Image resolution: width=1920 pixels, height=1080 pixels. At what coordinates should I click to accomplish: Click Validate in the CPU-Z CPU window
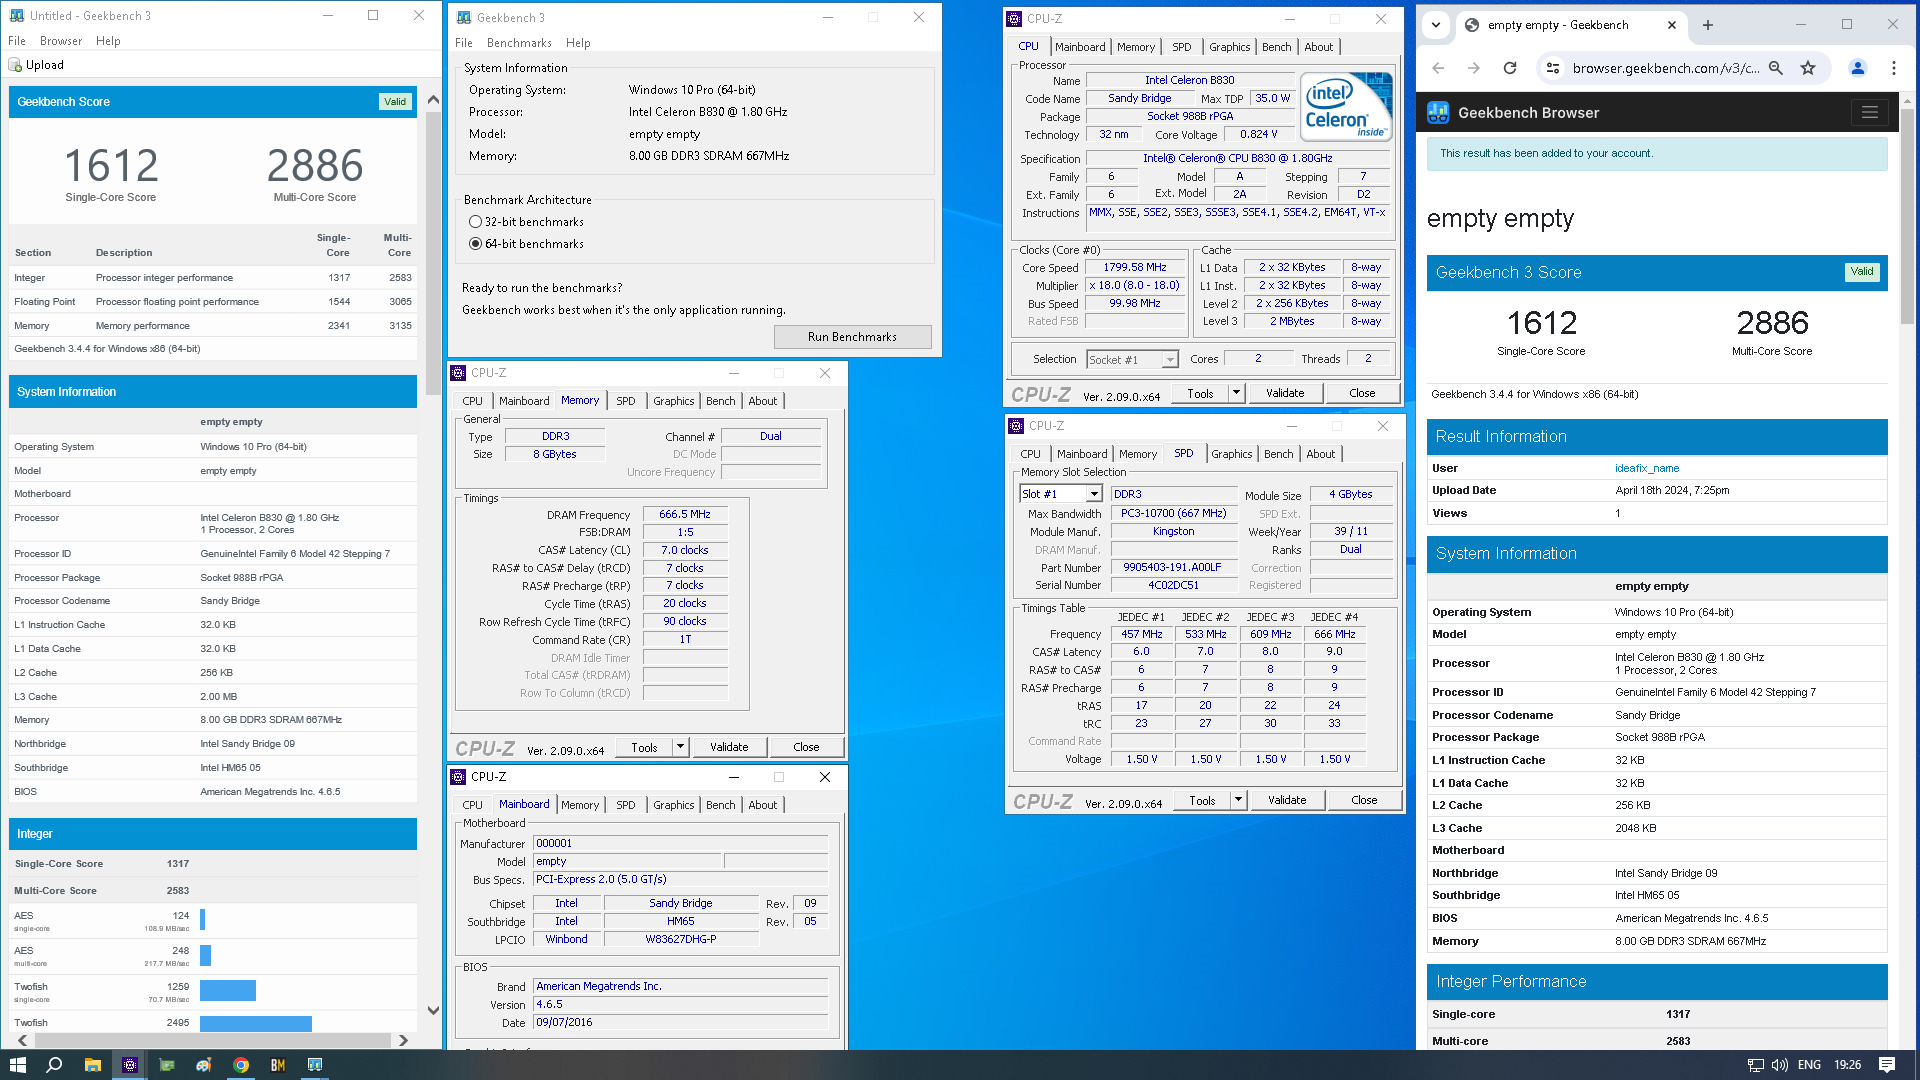click(x=1285, y=393)
